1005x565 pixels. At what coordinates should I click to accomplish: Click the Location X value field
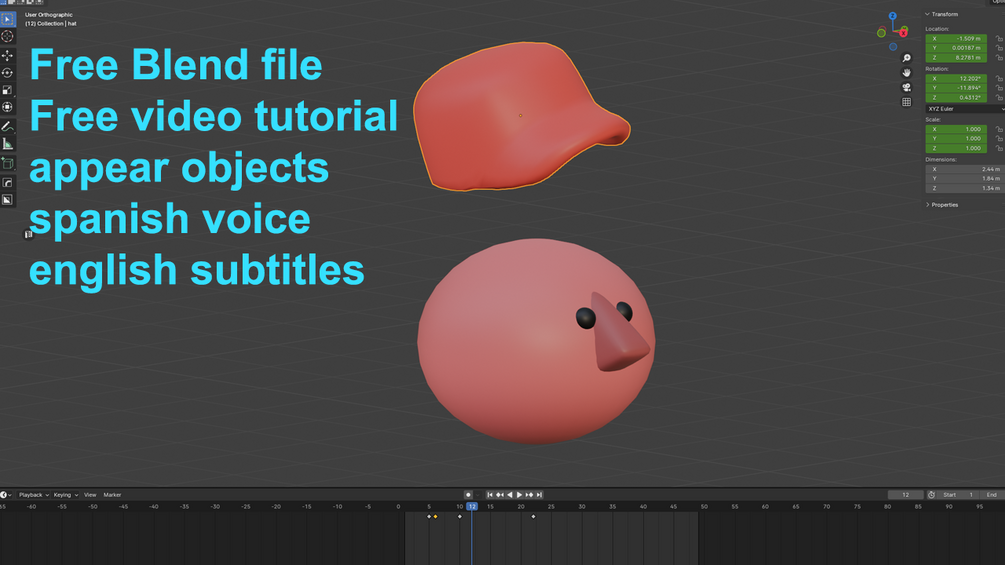click(956, 38)
